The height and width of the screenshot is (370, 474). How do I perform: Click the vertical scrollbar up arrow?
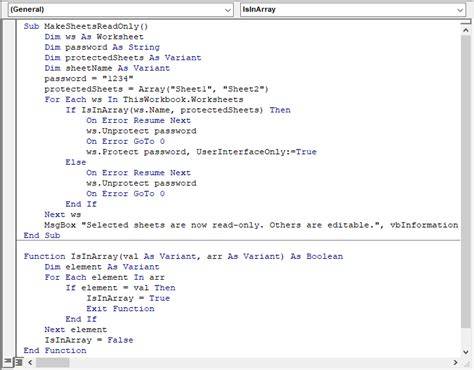(465, 30)
